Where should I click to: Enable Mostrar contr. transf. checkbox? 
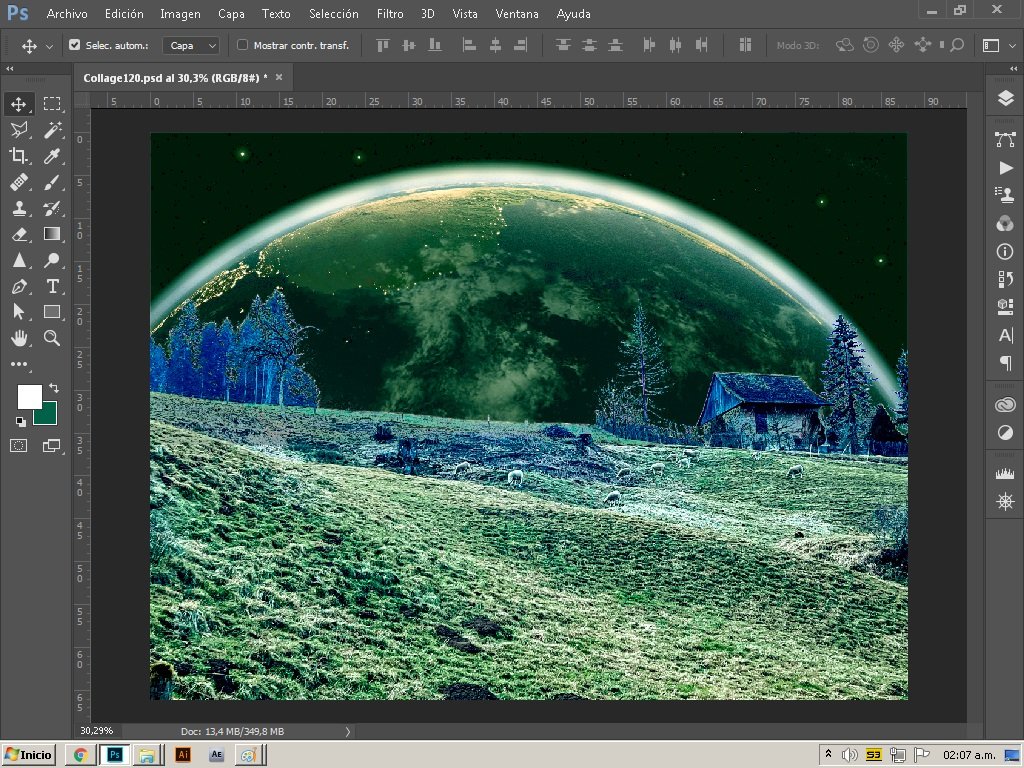(242, 45)
